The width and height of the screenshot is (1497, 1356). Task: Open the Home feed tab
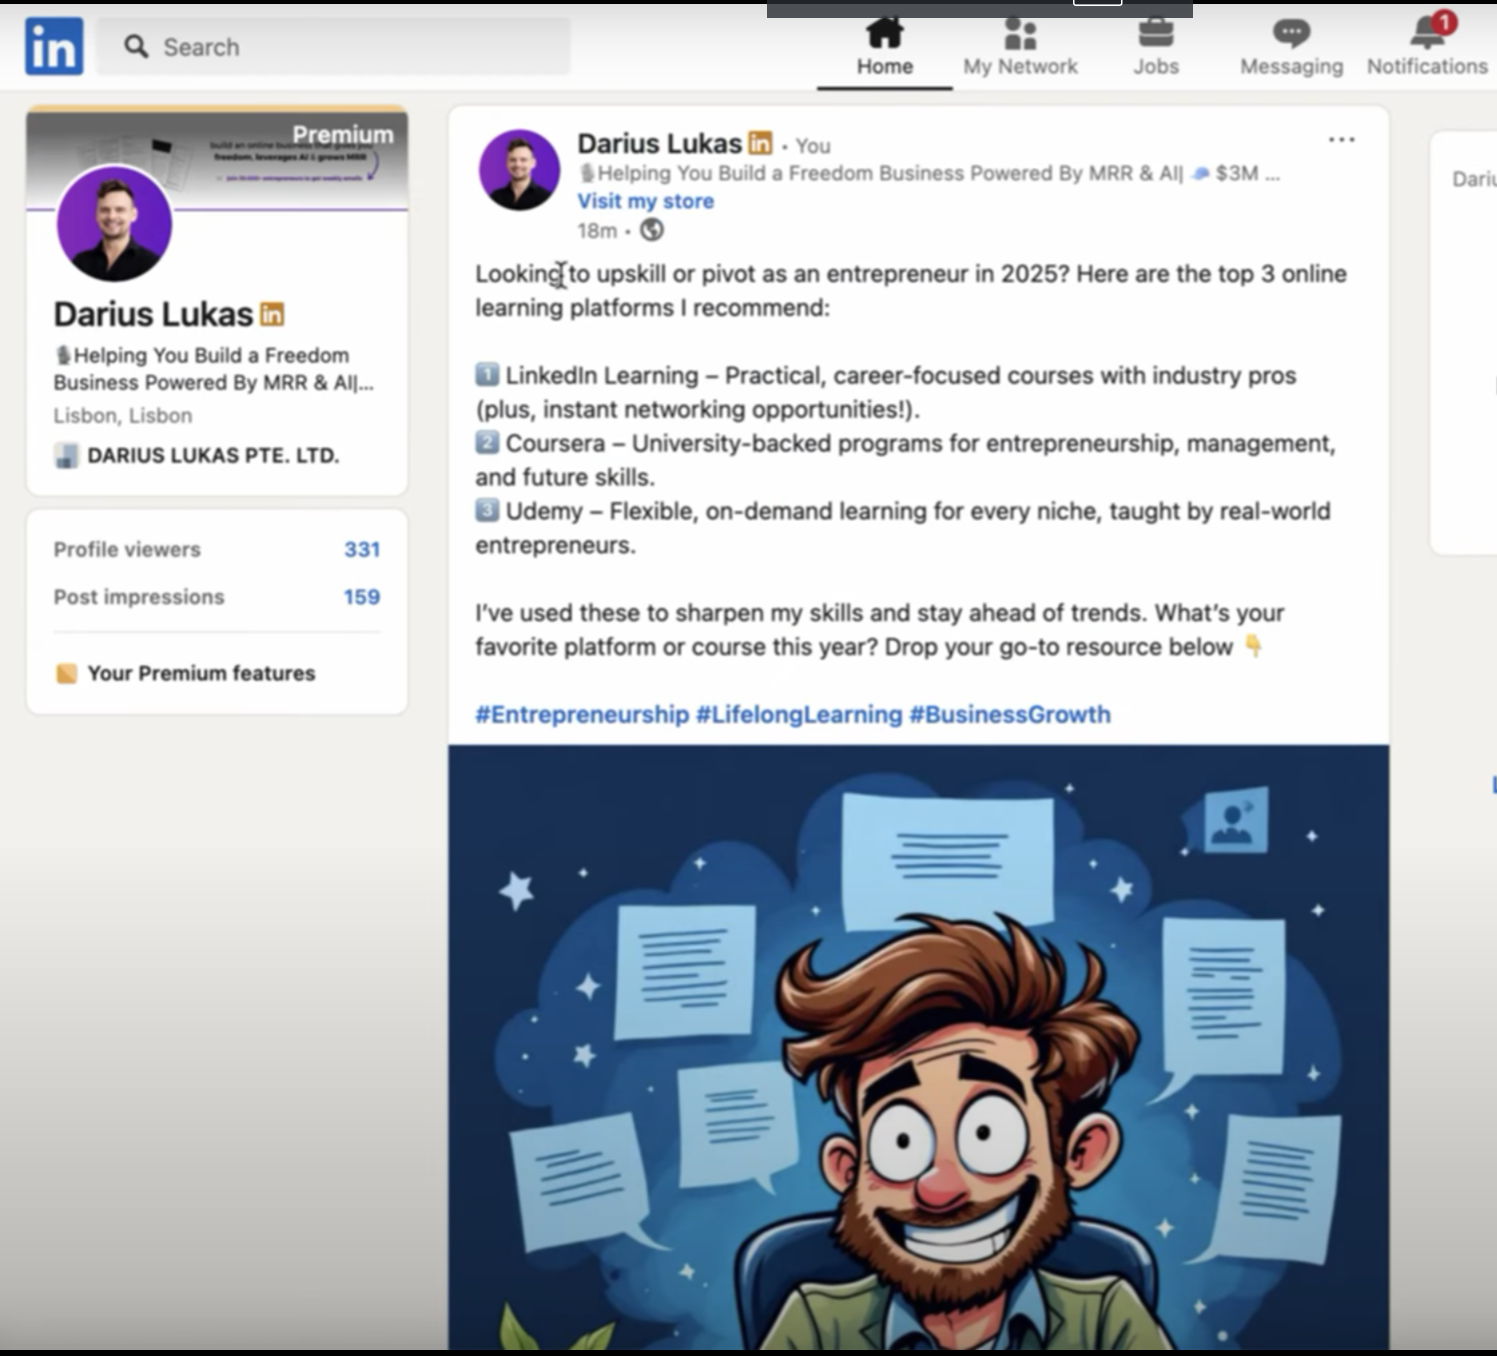tap(884, 48)
